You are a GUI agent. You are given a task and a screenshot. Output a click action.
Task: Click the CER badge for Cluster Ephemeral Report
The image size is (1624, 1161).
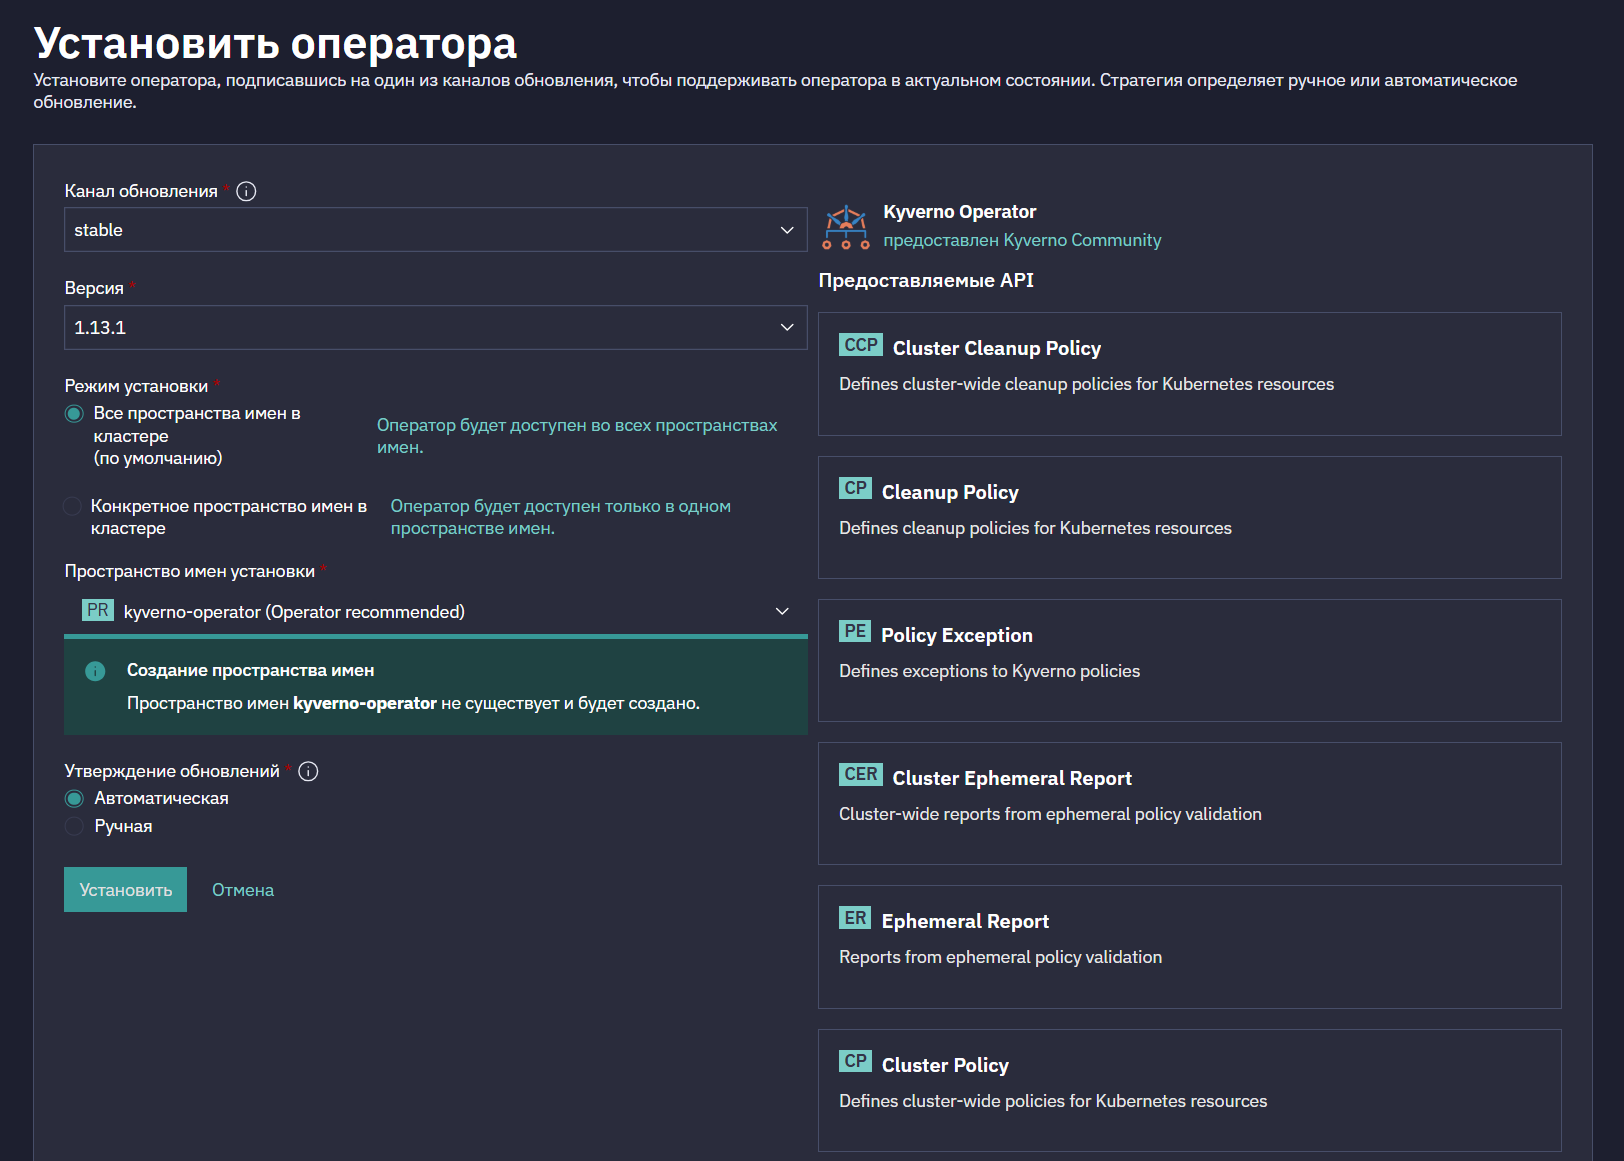[x=860, y=775]
